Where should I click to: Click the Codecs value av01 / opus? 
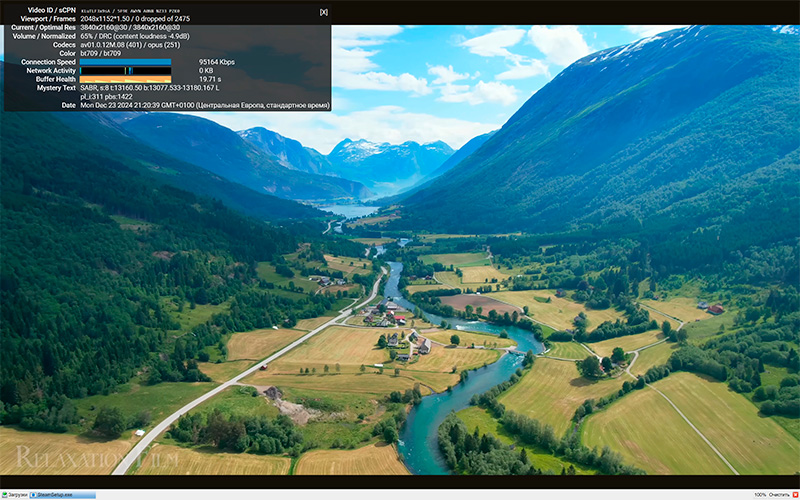pyautogui.click(x=131, y=45)
